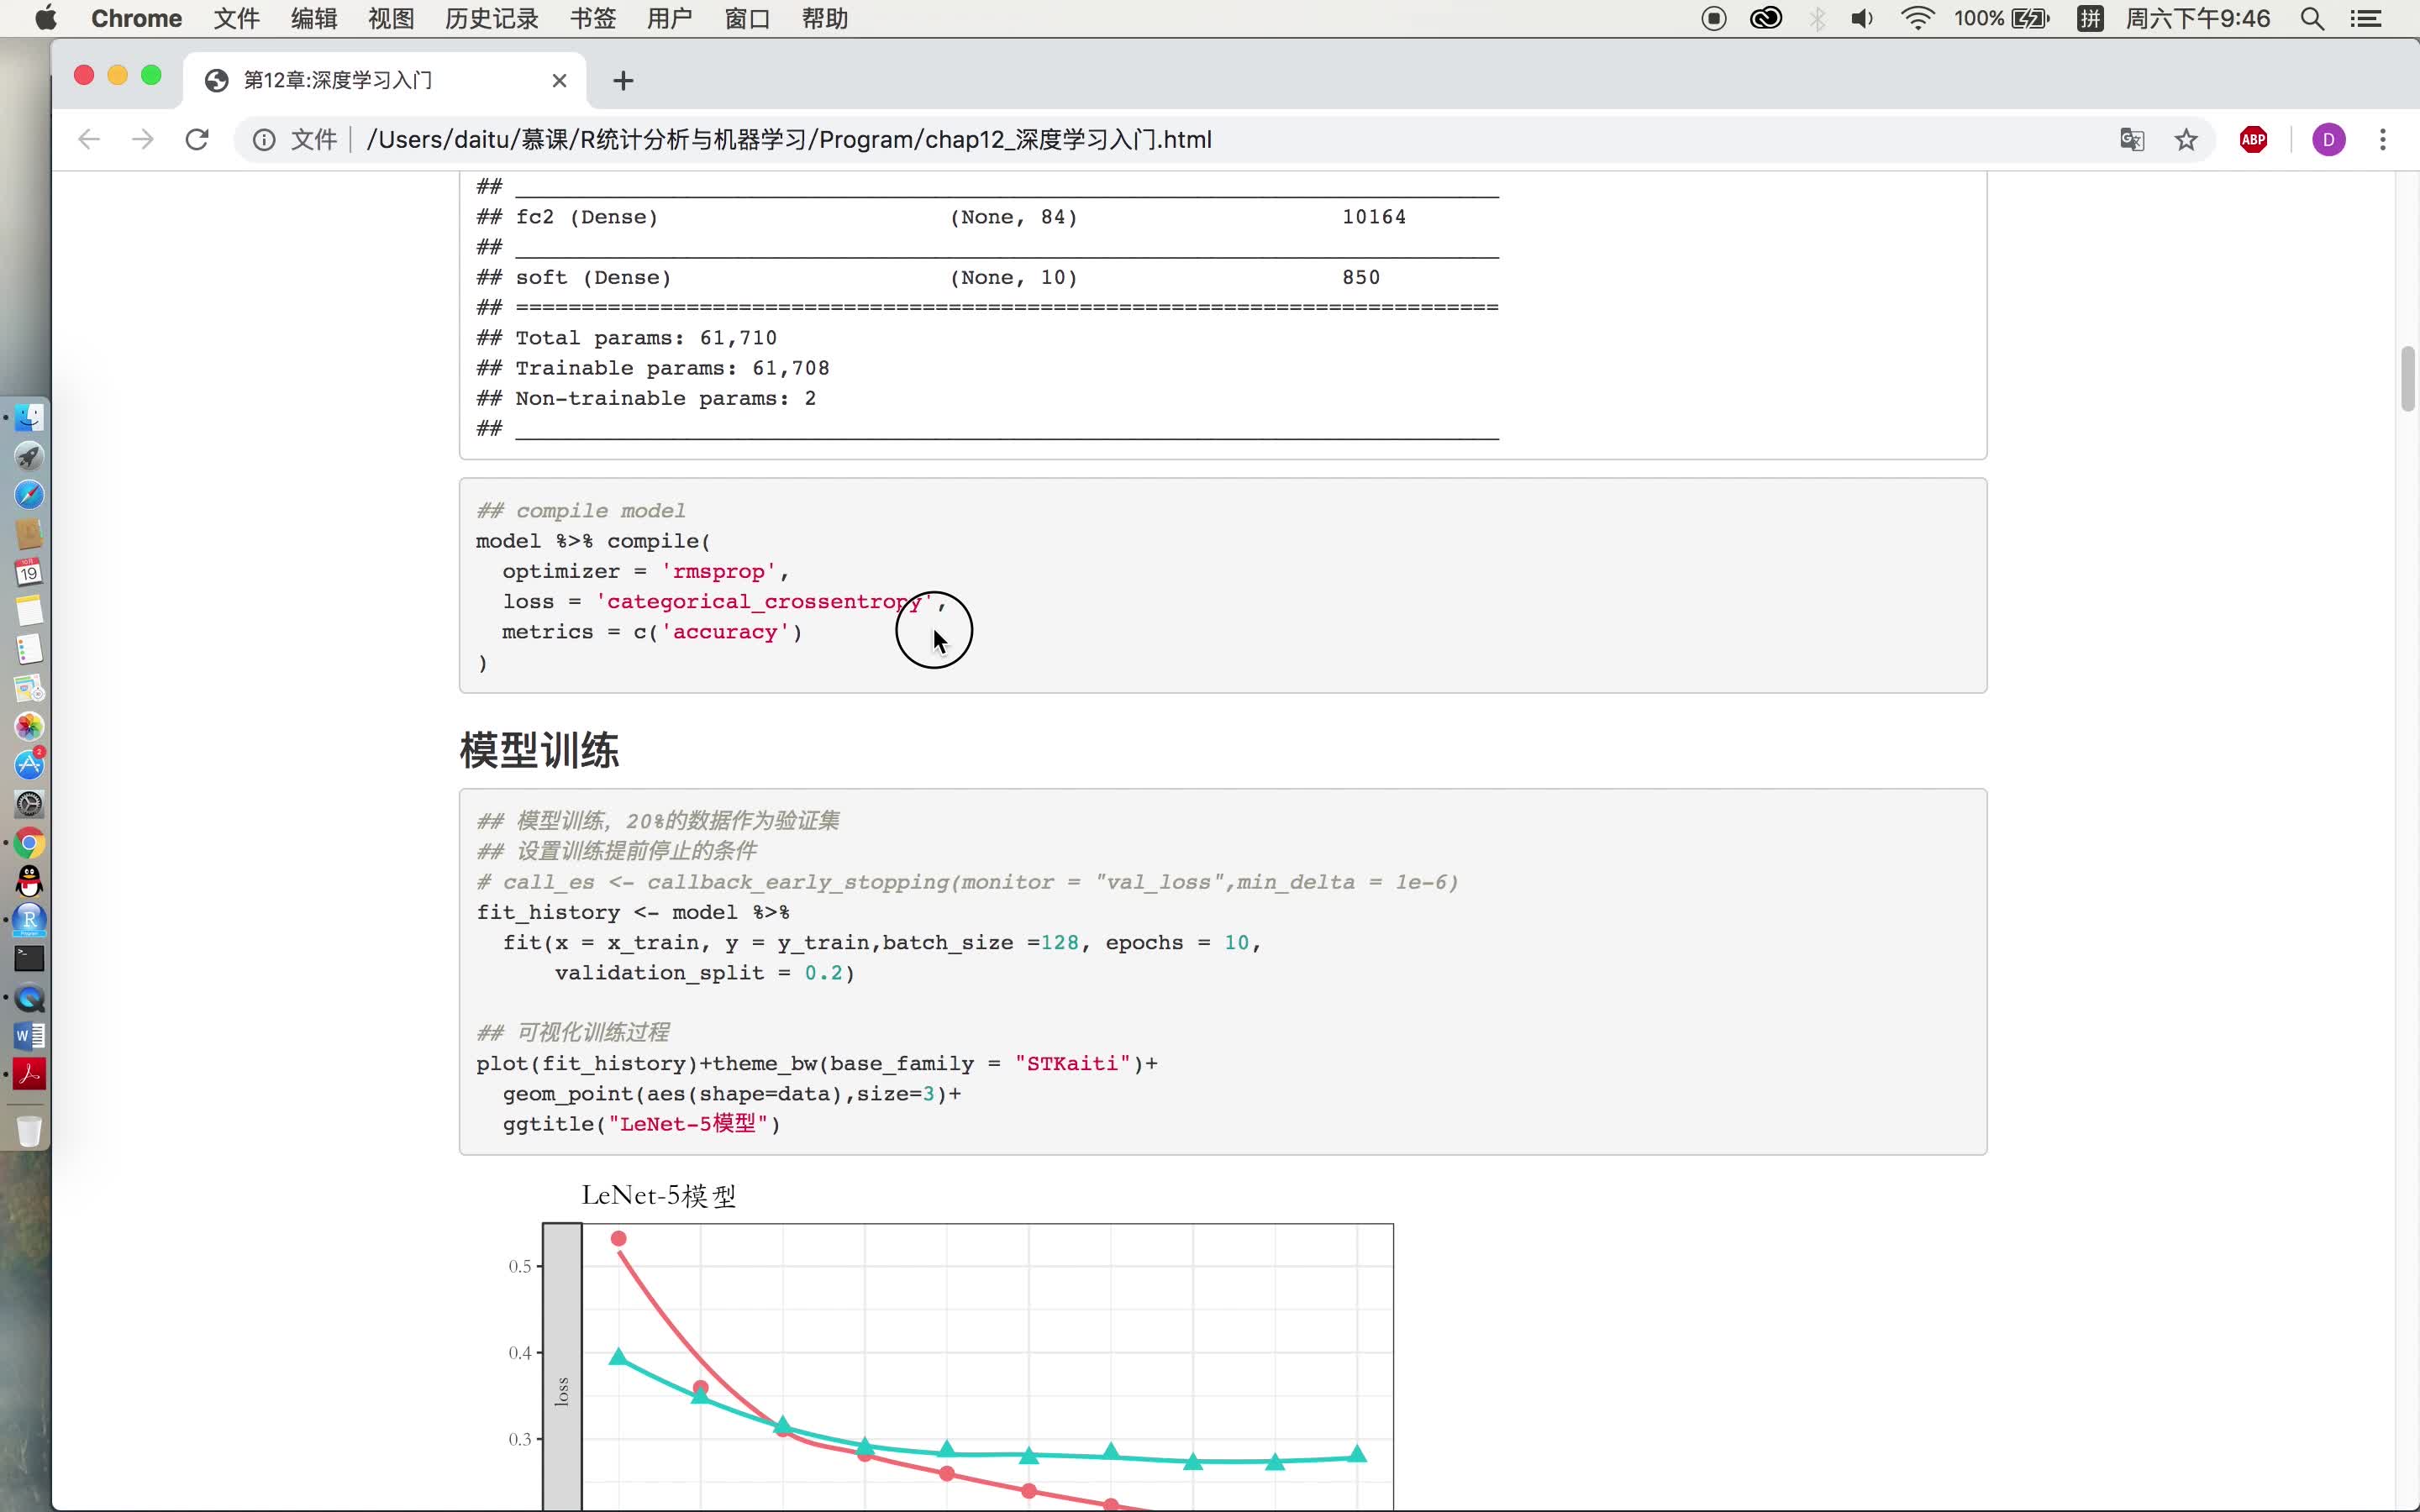The width and height of the screenshot is (2420, 1512).
Task: Click the page vertical scrollbar thumb
Action: coord(2407,378)
